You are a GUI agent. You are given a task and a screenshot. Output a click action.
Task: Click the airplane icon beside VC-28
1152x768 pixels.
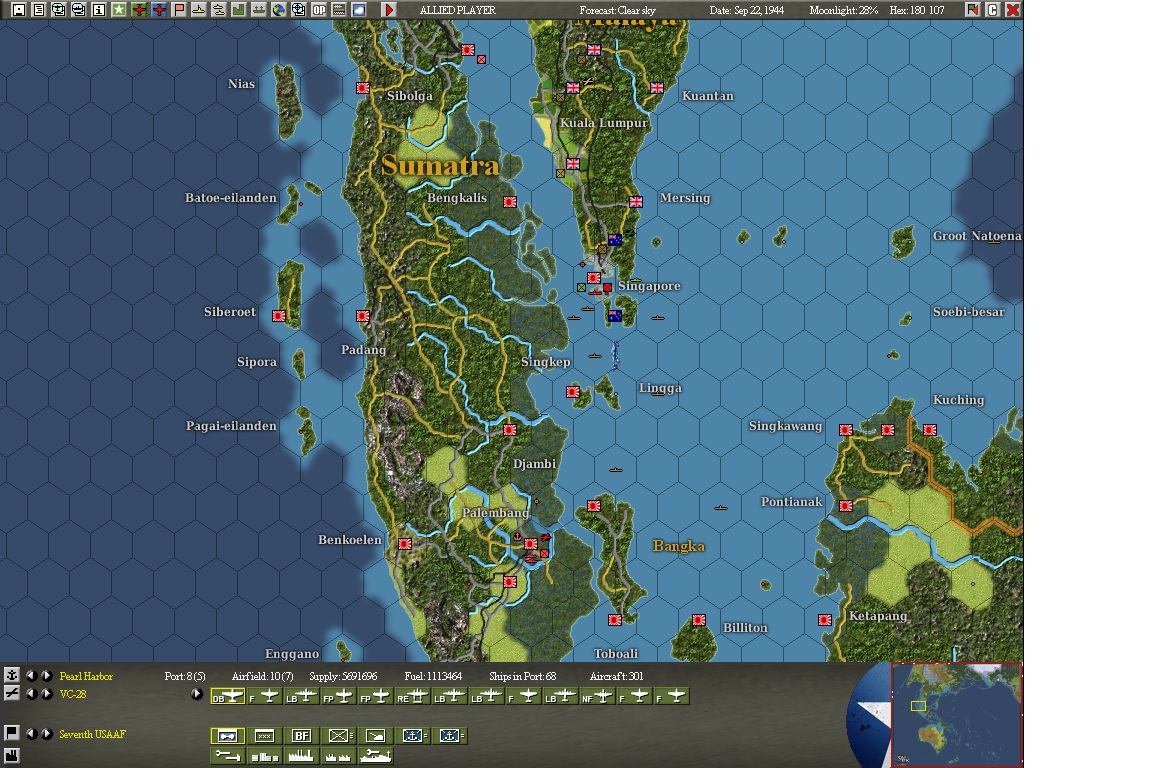coord(12,692)
